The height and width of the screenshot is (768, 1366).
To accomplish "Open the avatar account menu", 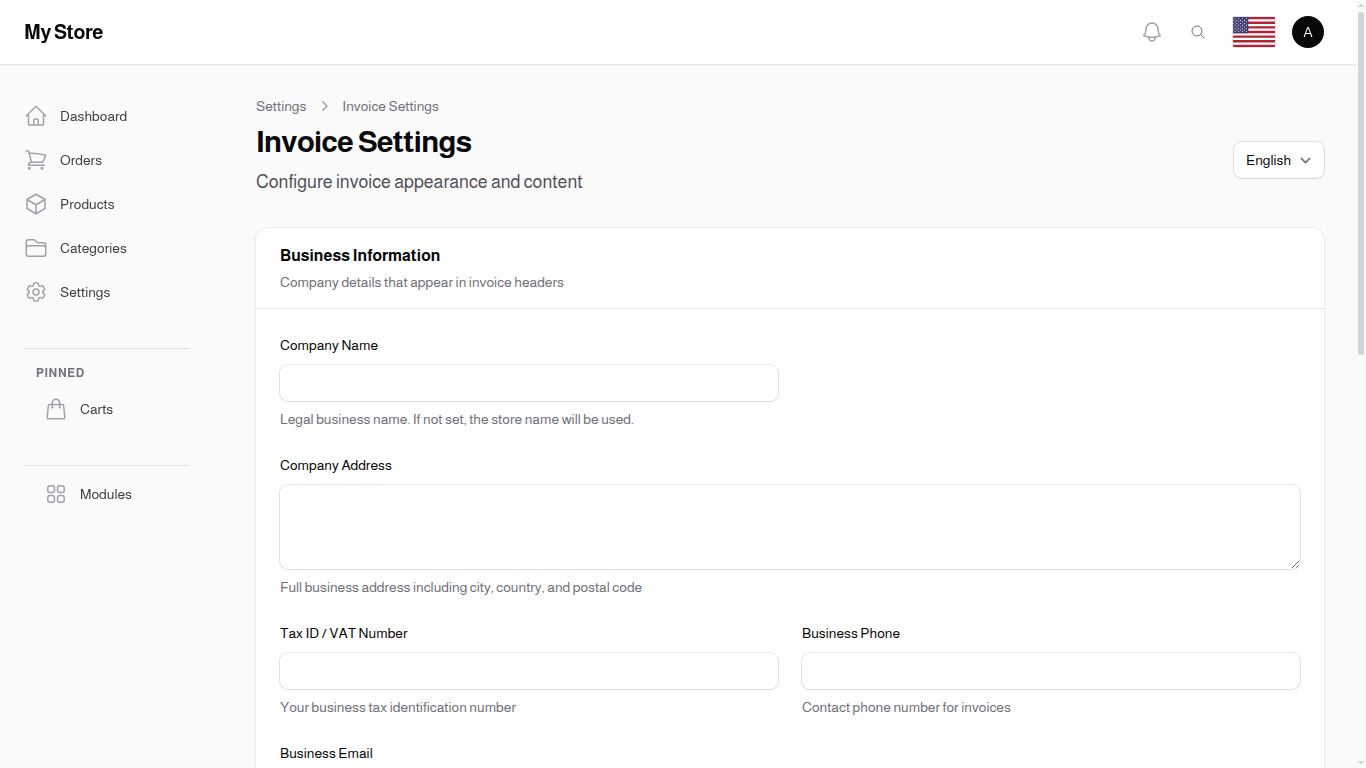I will point(1308,31).
